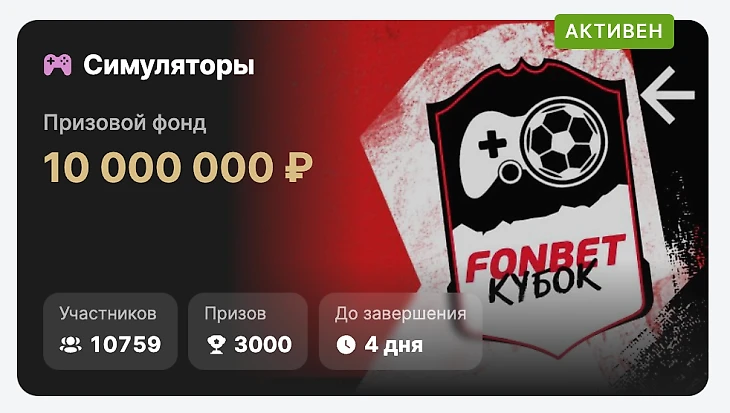Click the participant count 10759

[x=126, y=345]
